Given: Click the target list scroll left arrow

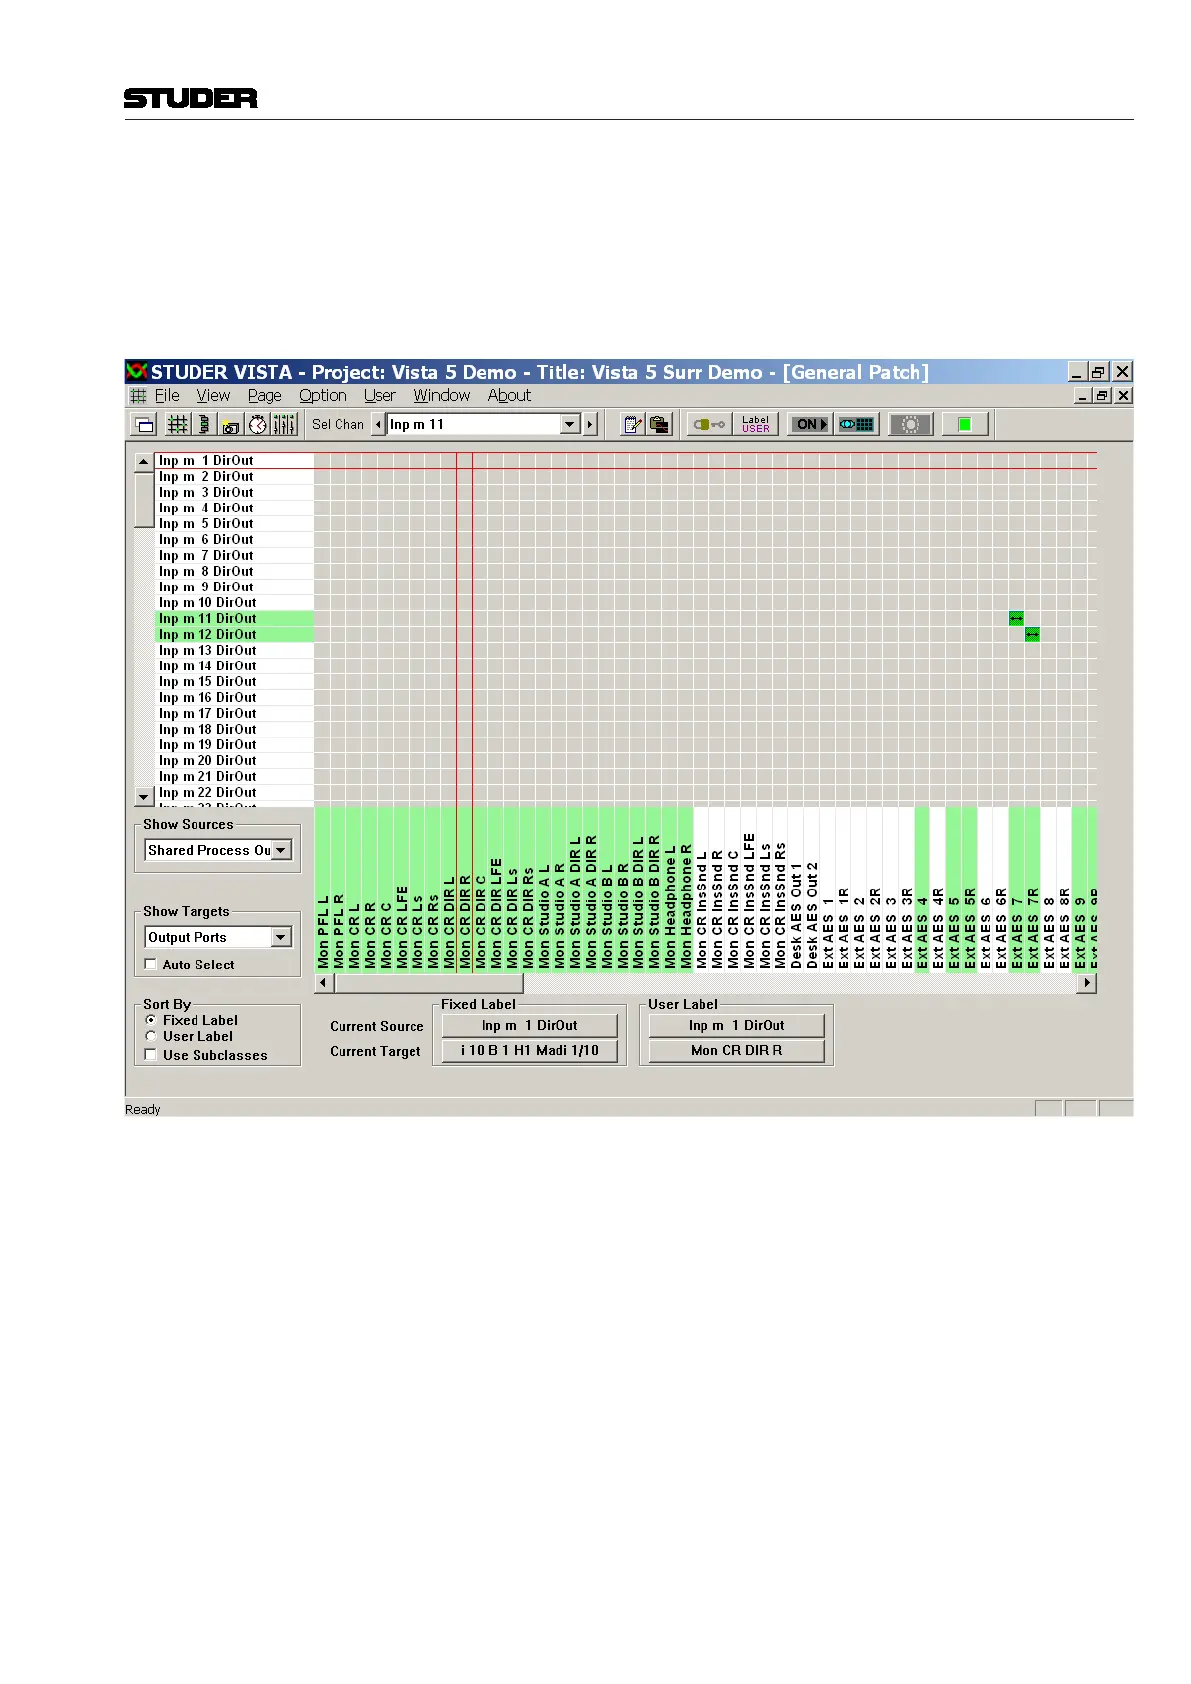Looking at the screenshot, I should click(x=324, y=983).
